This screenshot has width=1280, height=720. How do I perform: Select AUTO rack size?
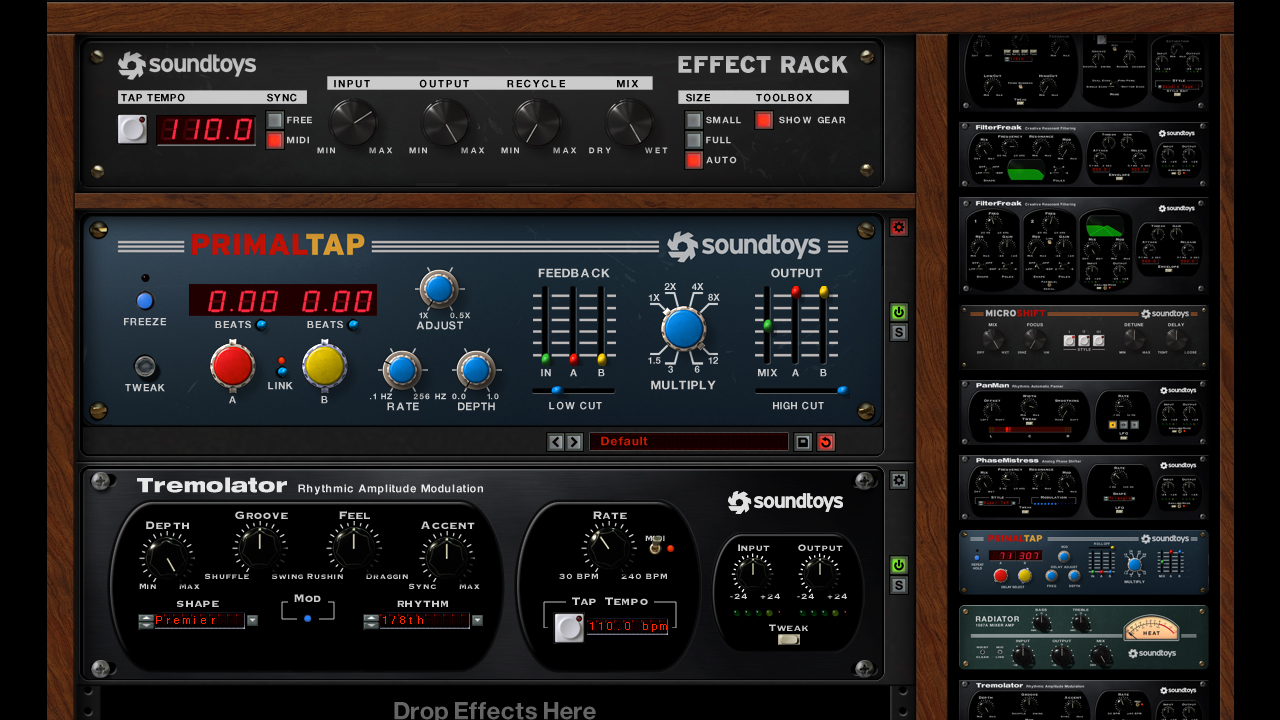694,160
